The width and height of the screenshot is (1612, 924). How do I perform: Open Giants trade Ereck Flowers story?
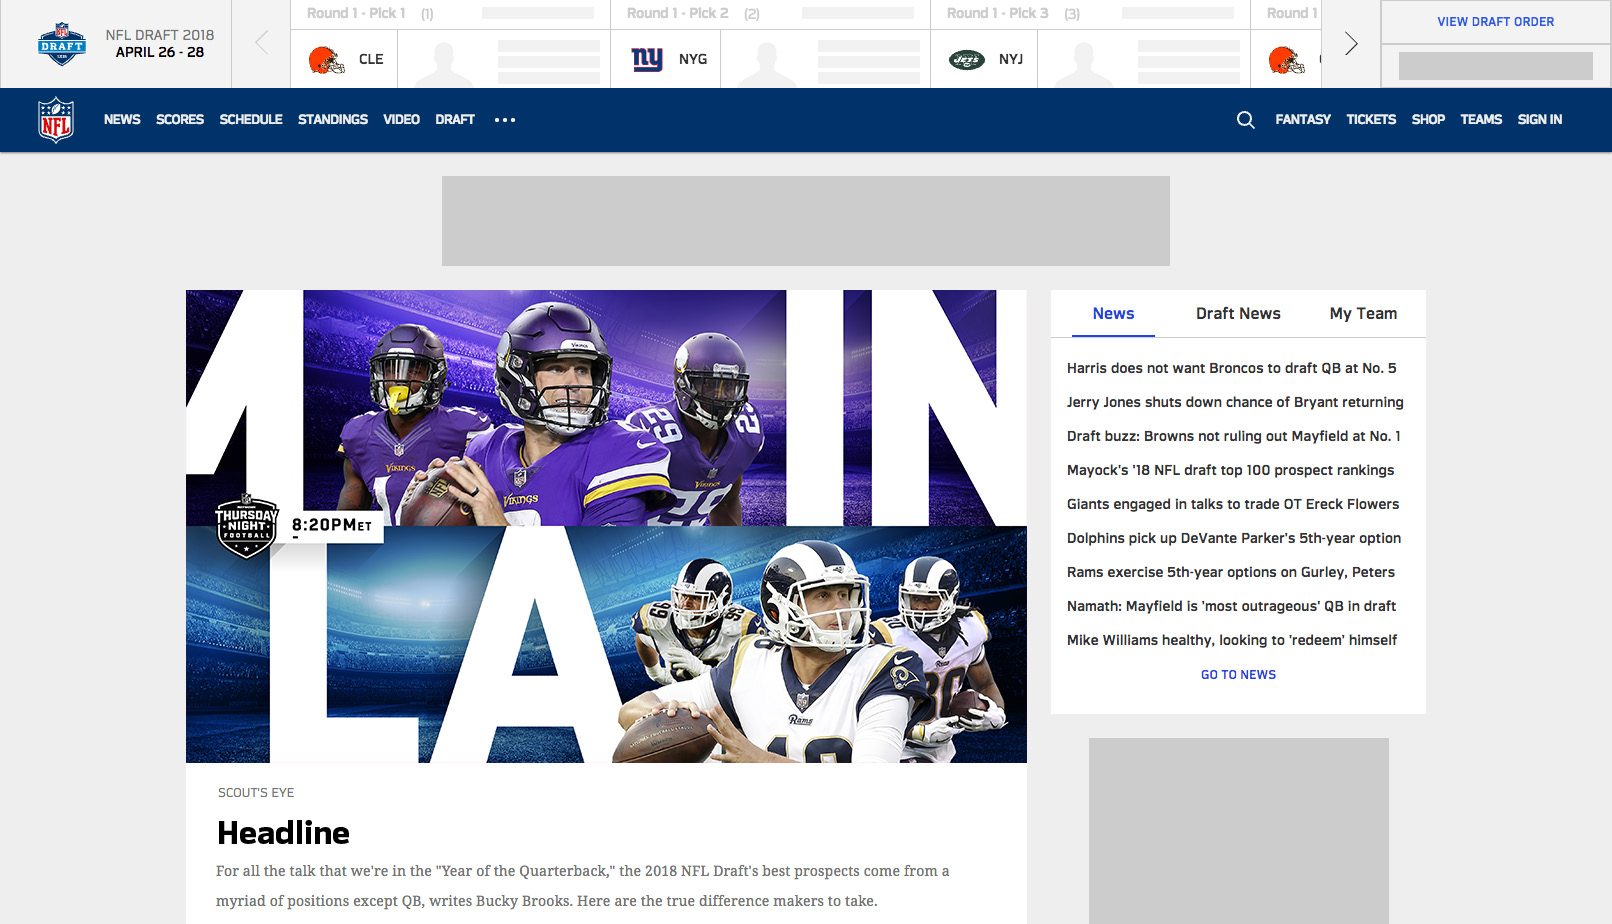coord(1233,504)
